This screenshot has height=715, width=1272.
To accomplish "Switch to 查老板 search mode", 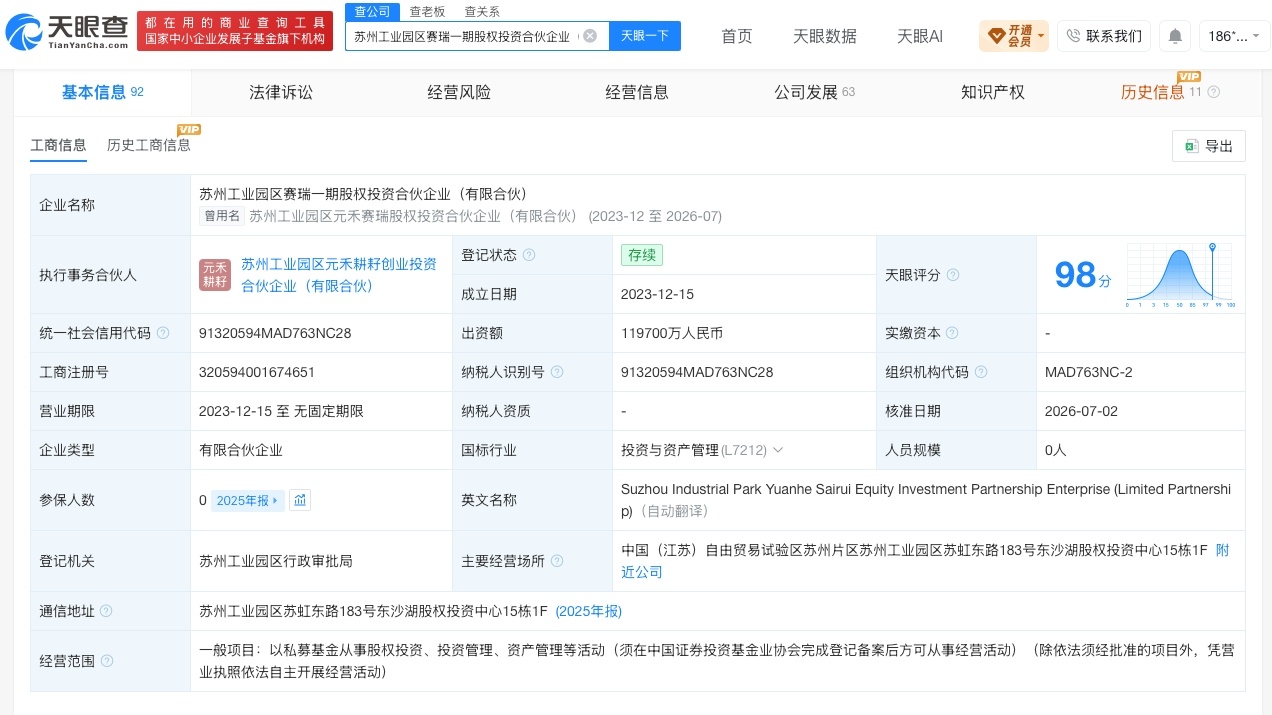I will [427, 11].
